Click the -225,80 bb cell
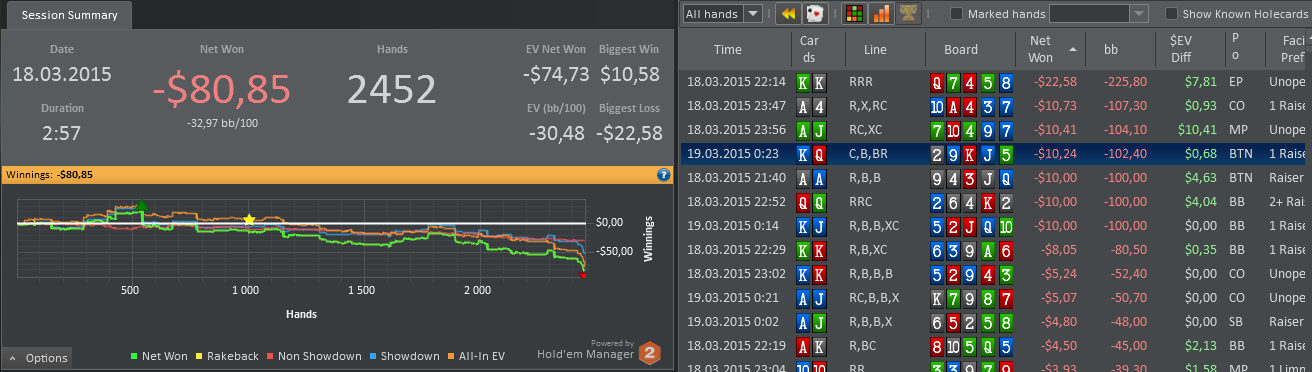Screen dimensions: 1312x372 pos(1123,82)
